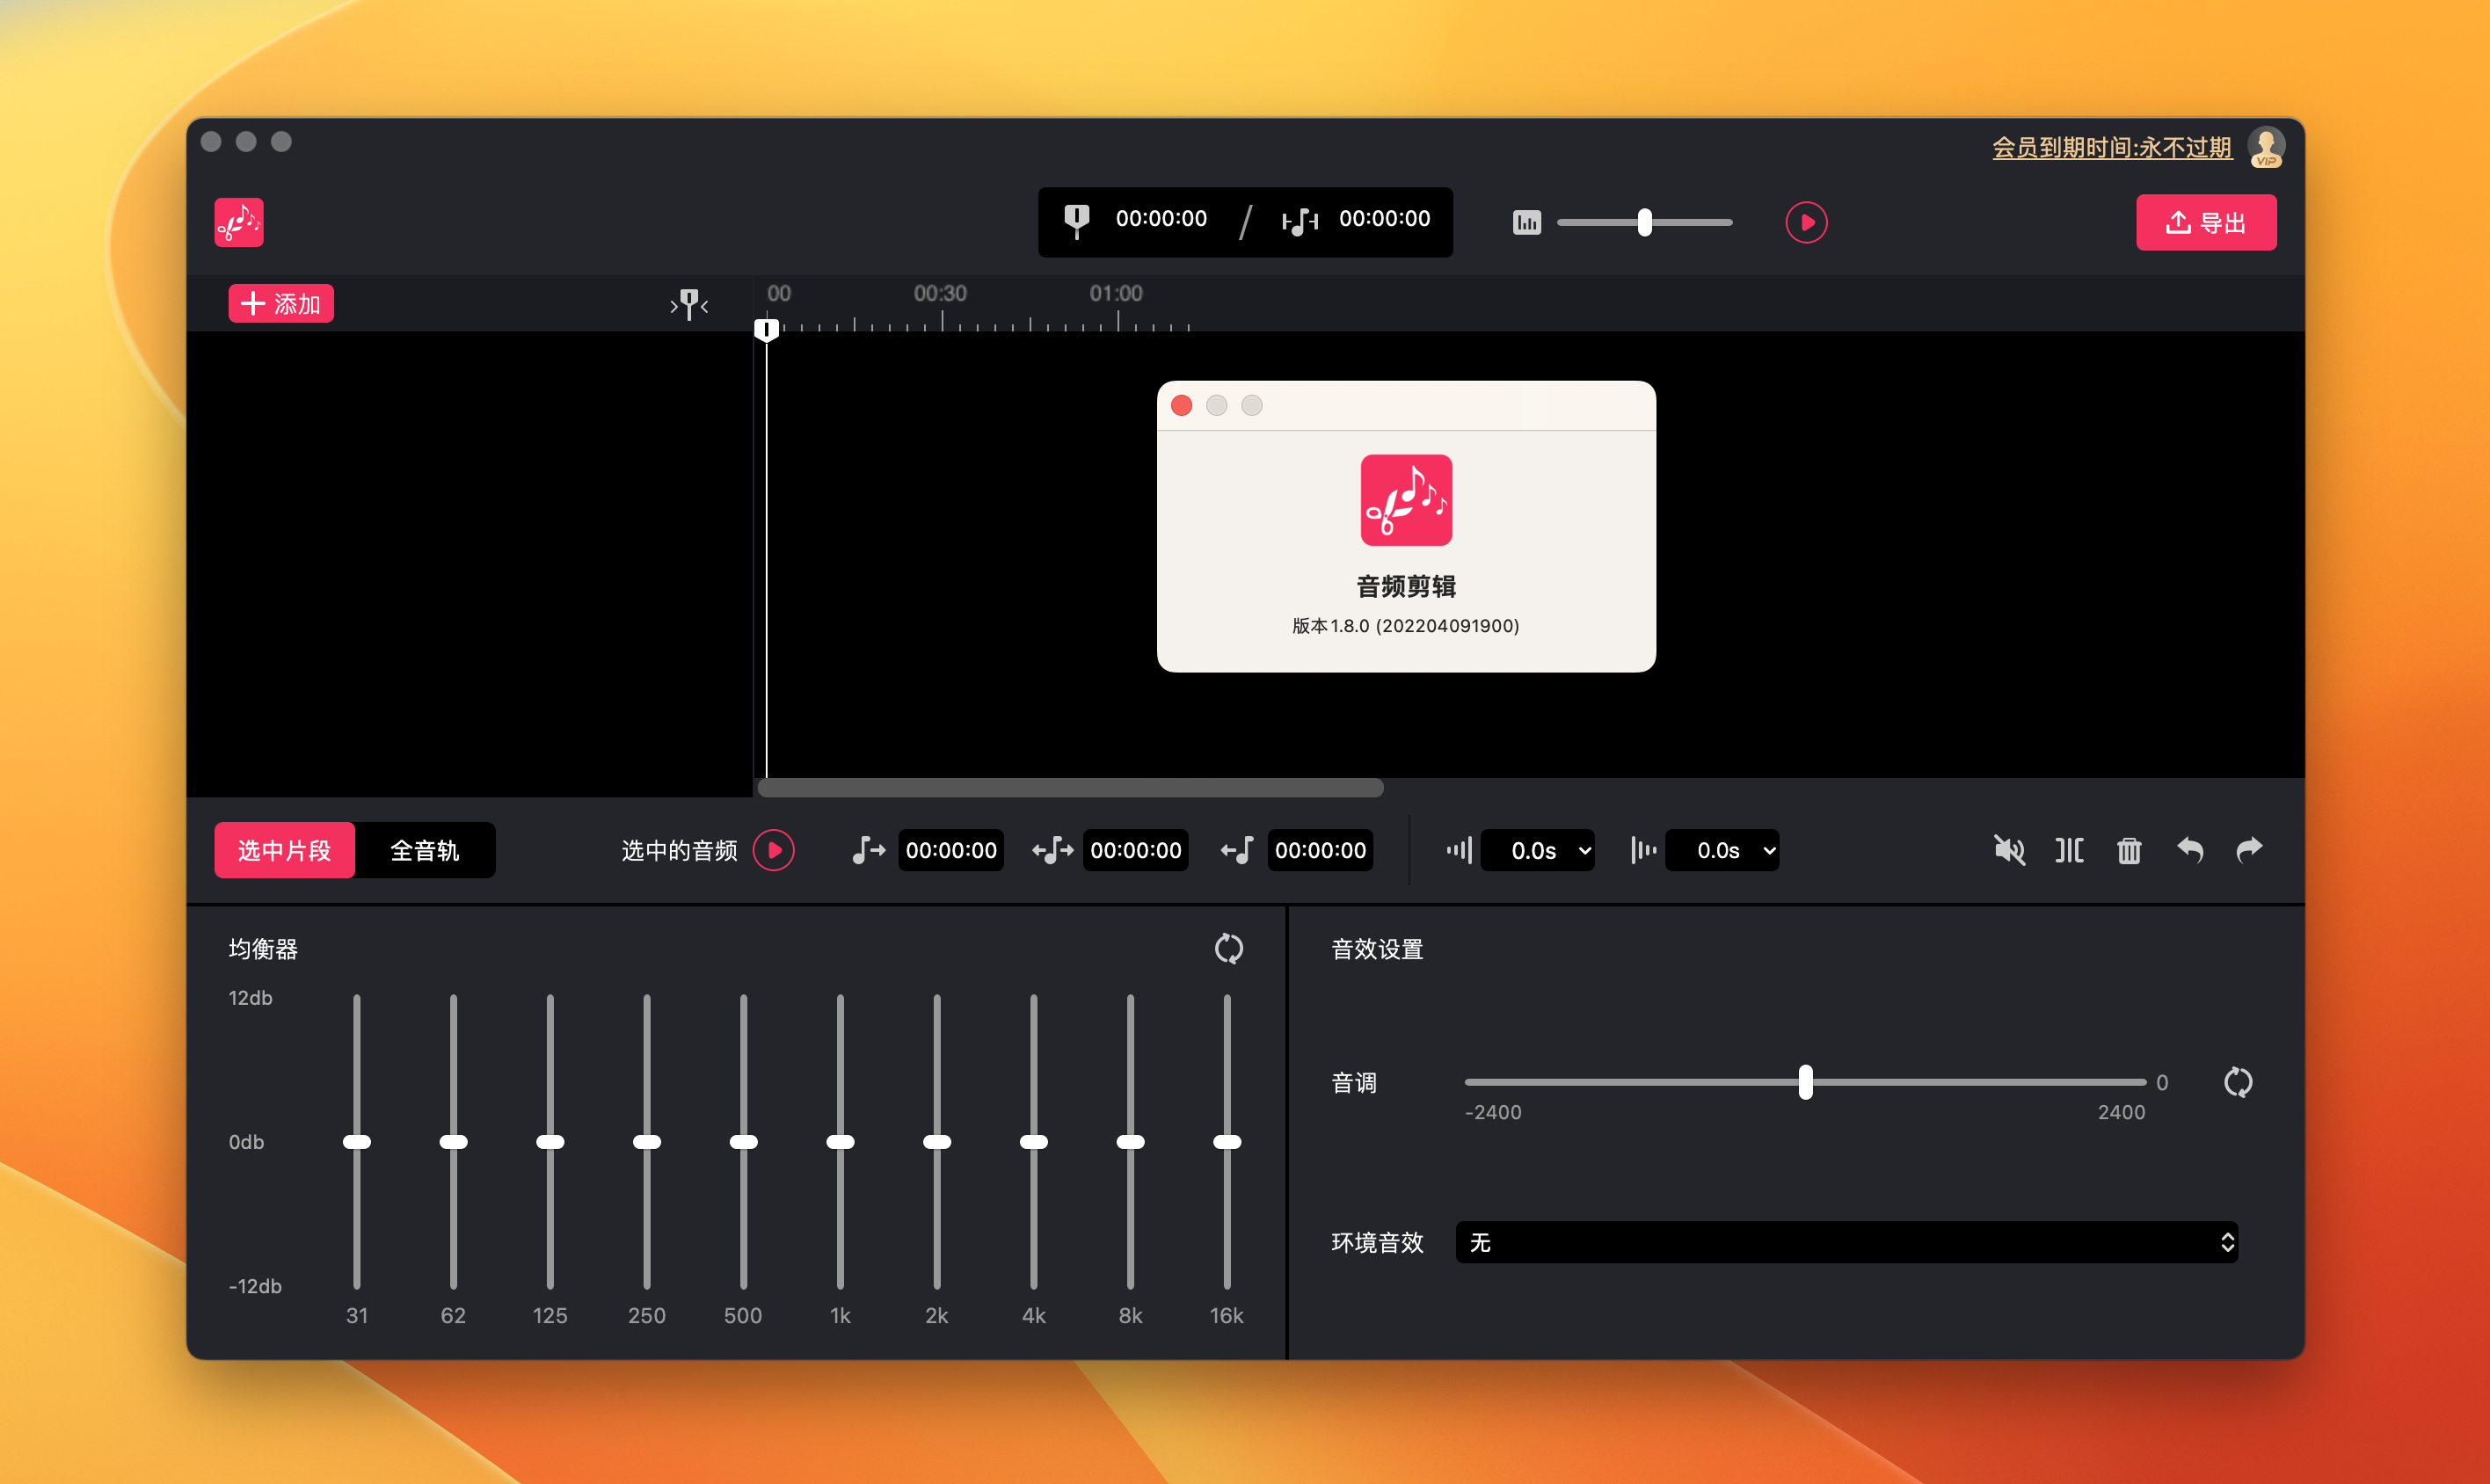Click the mute audio speaker icon
The width and height of the screenshot is (2490, 1484).
[x=2008, y=850]
